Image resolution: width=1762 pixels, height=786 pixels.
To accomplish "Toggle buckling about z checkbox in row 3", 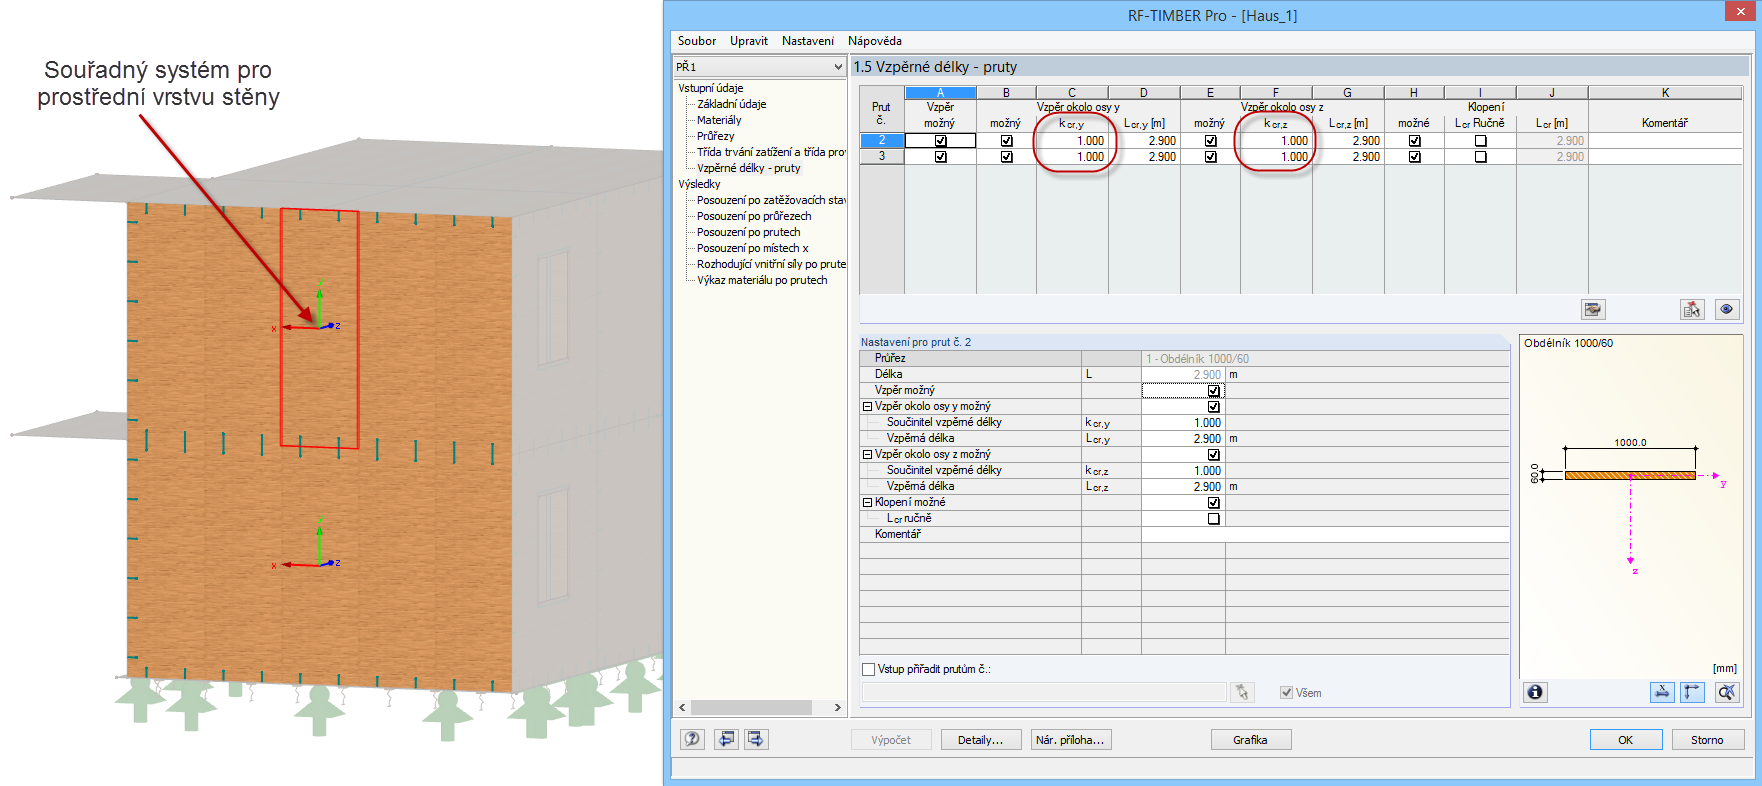I will (x=1210, y=157).
